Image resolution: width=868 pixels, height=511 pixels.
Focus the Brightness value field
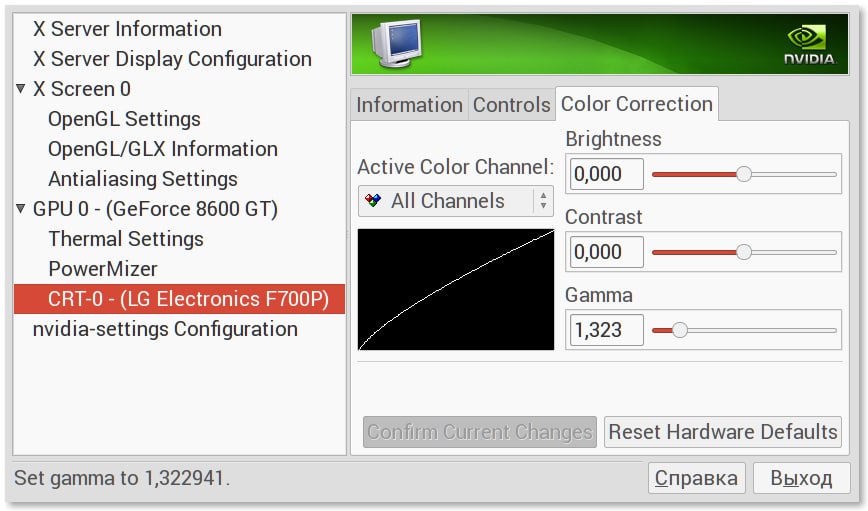[x=607, y=174]
